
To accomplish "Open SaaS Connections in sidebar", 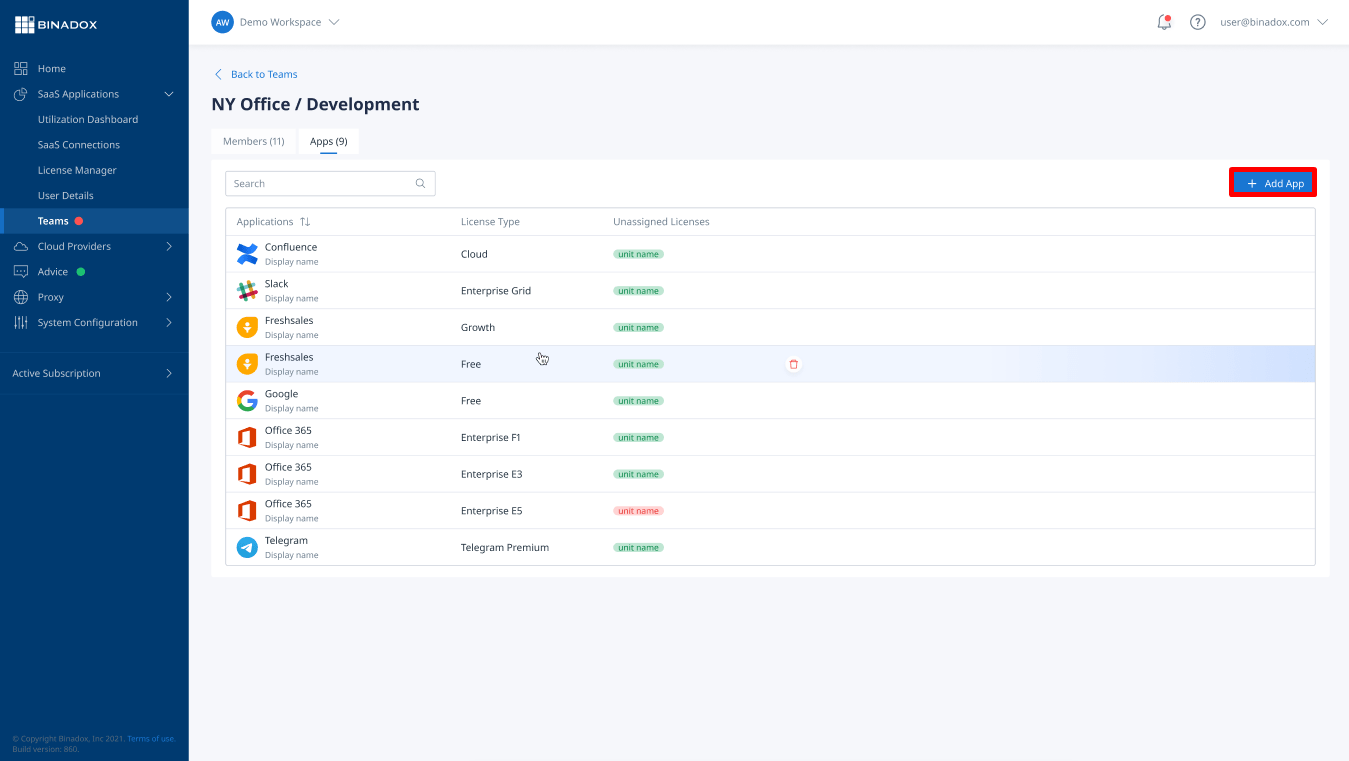I will coord(79,145).
